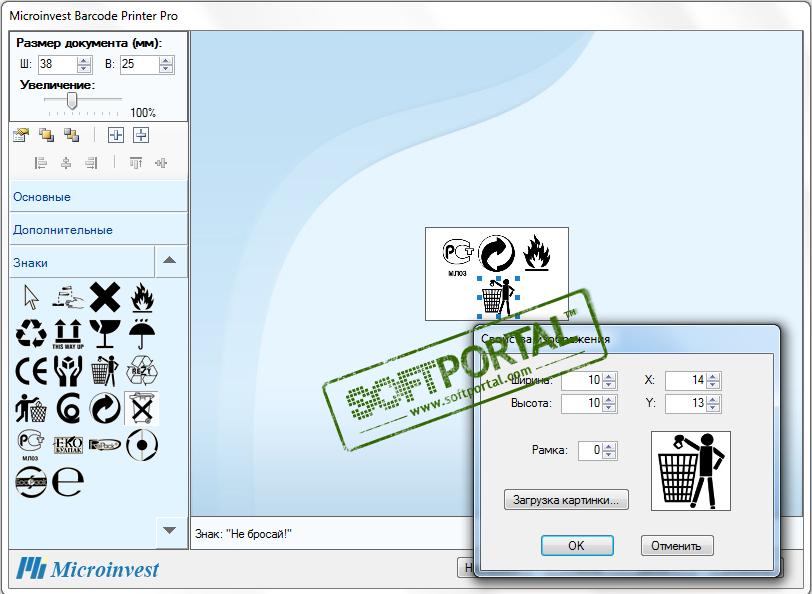Image resolution: width=812 pixels, height=594 pixels.
Task: Pick the palette sign with bin left of person
Action: tap(105, 371)
